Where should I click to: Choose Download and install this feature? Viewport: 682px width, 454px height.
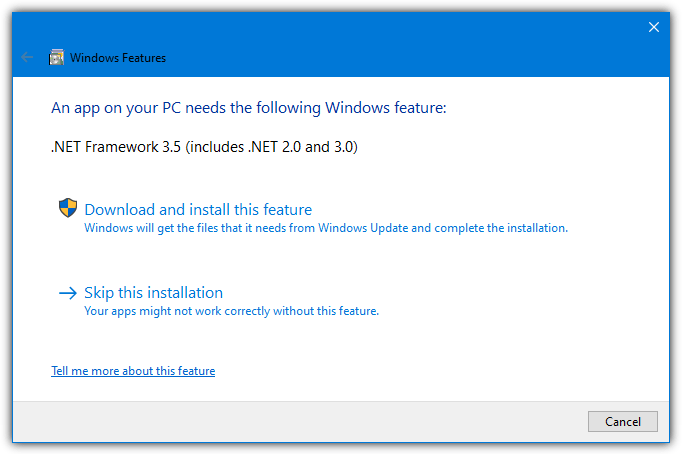tap(198, 210)
